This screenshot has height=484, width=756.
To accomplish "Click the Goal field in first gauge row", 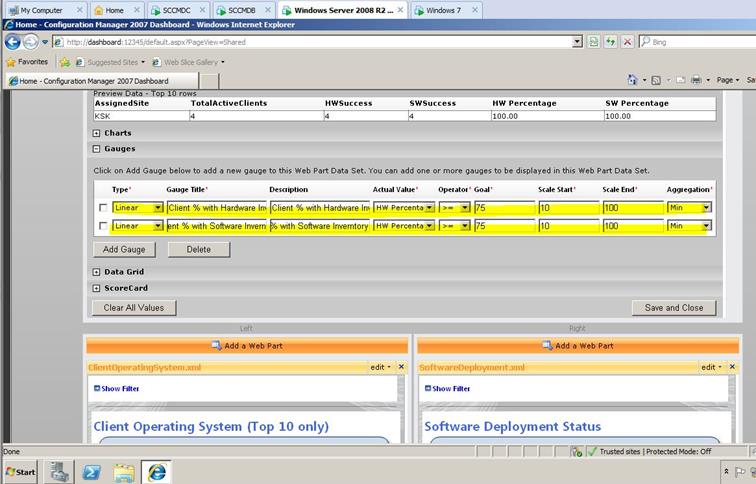I will pos(503,208).
